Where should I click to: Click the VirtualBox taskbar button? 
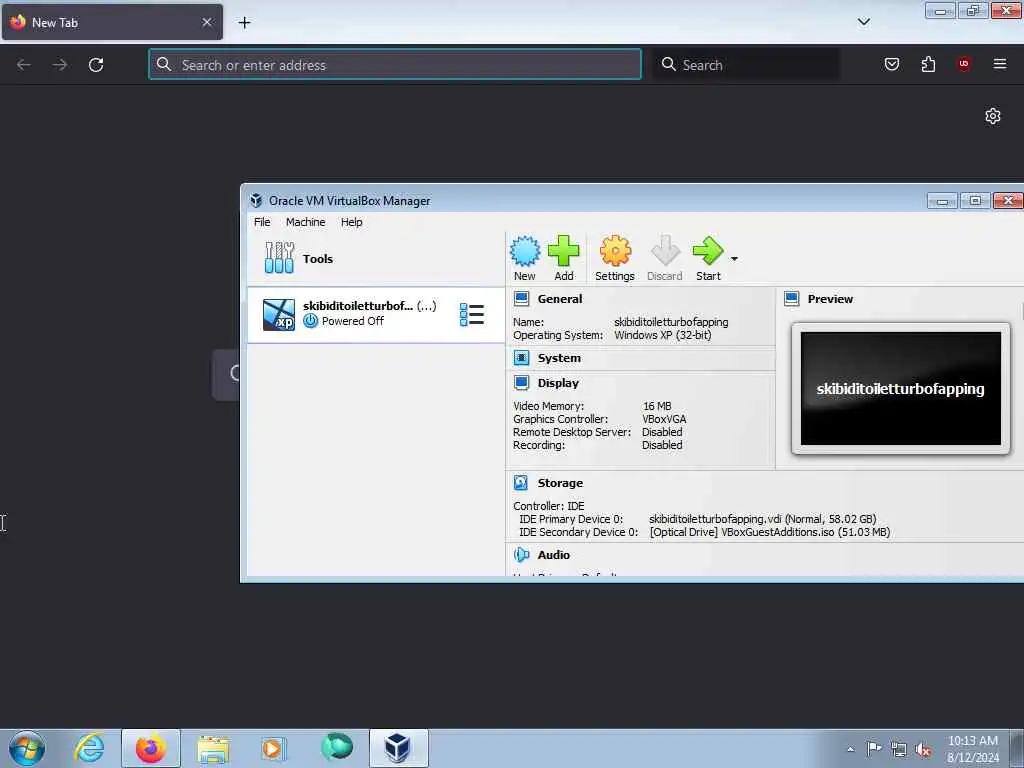coord(399,748)
